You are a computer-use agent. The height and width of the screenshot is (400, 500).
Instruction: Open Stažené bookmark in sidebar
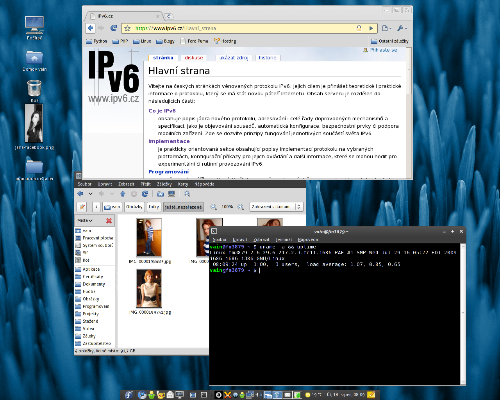tap(87, 321)
